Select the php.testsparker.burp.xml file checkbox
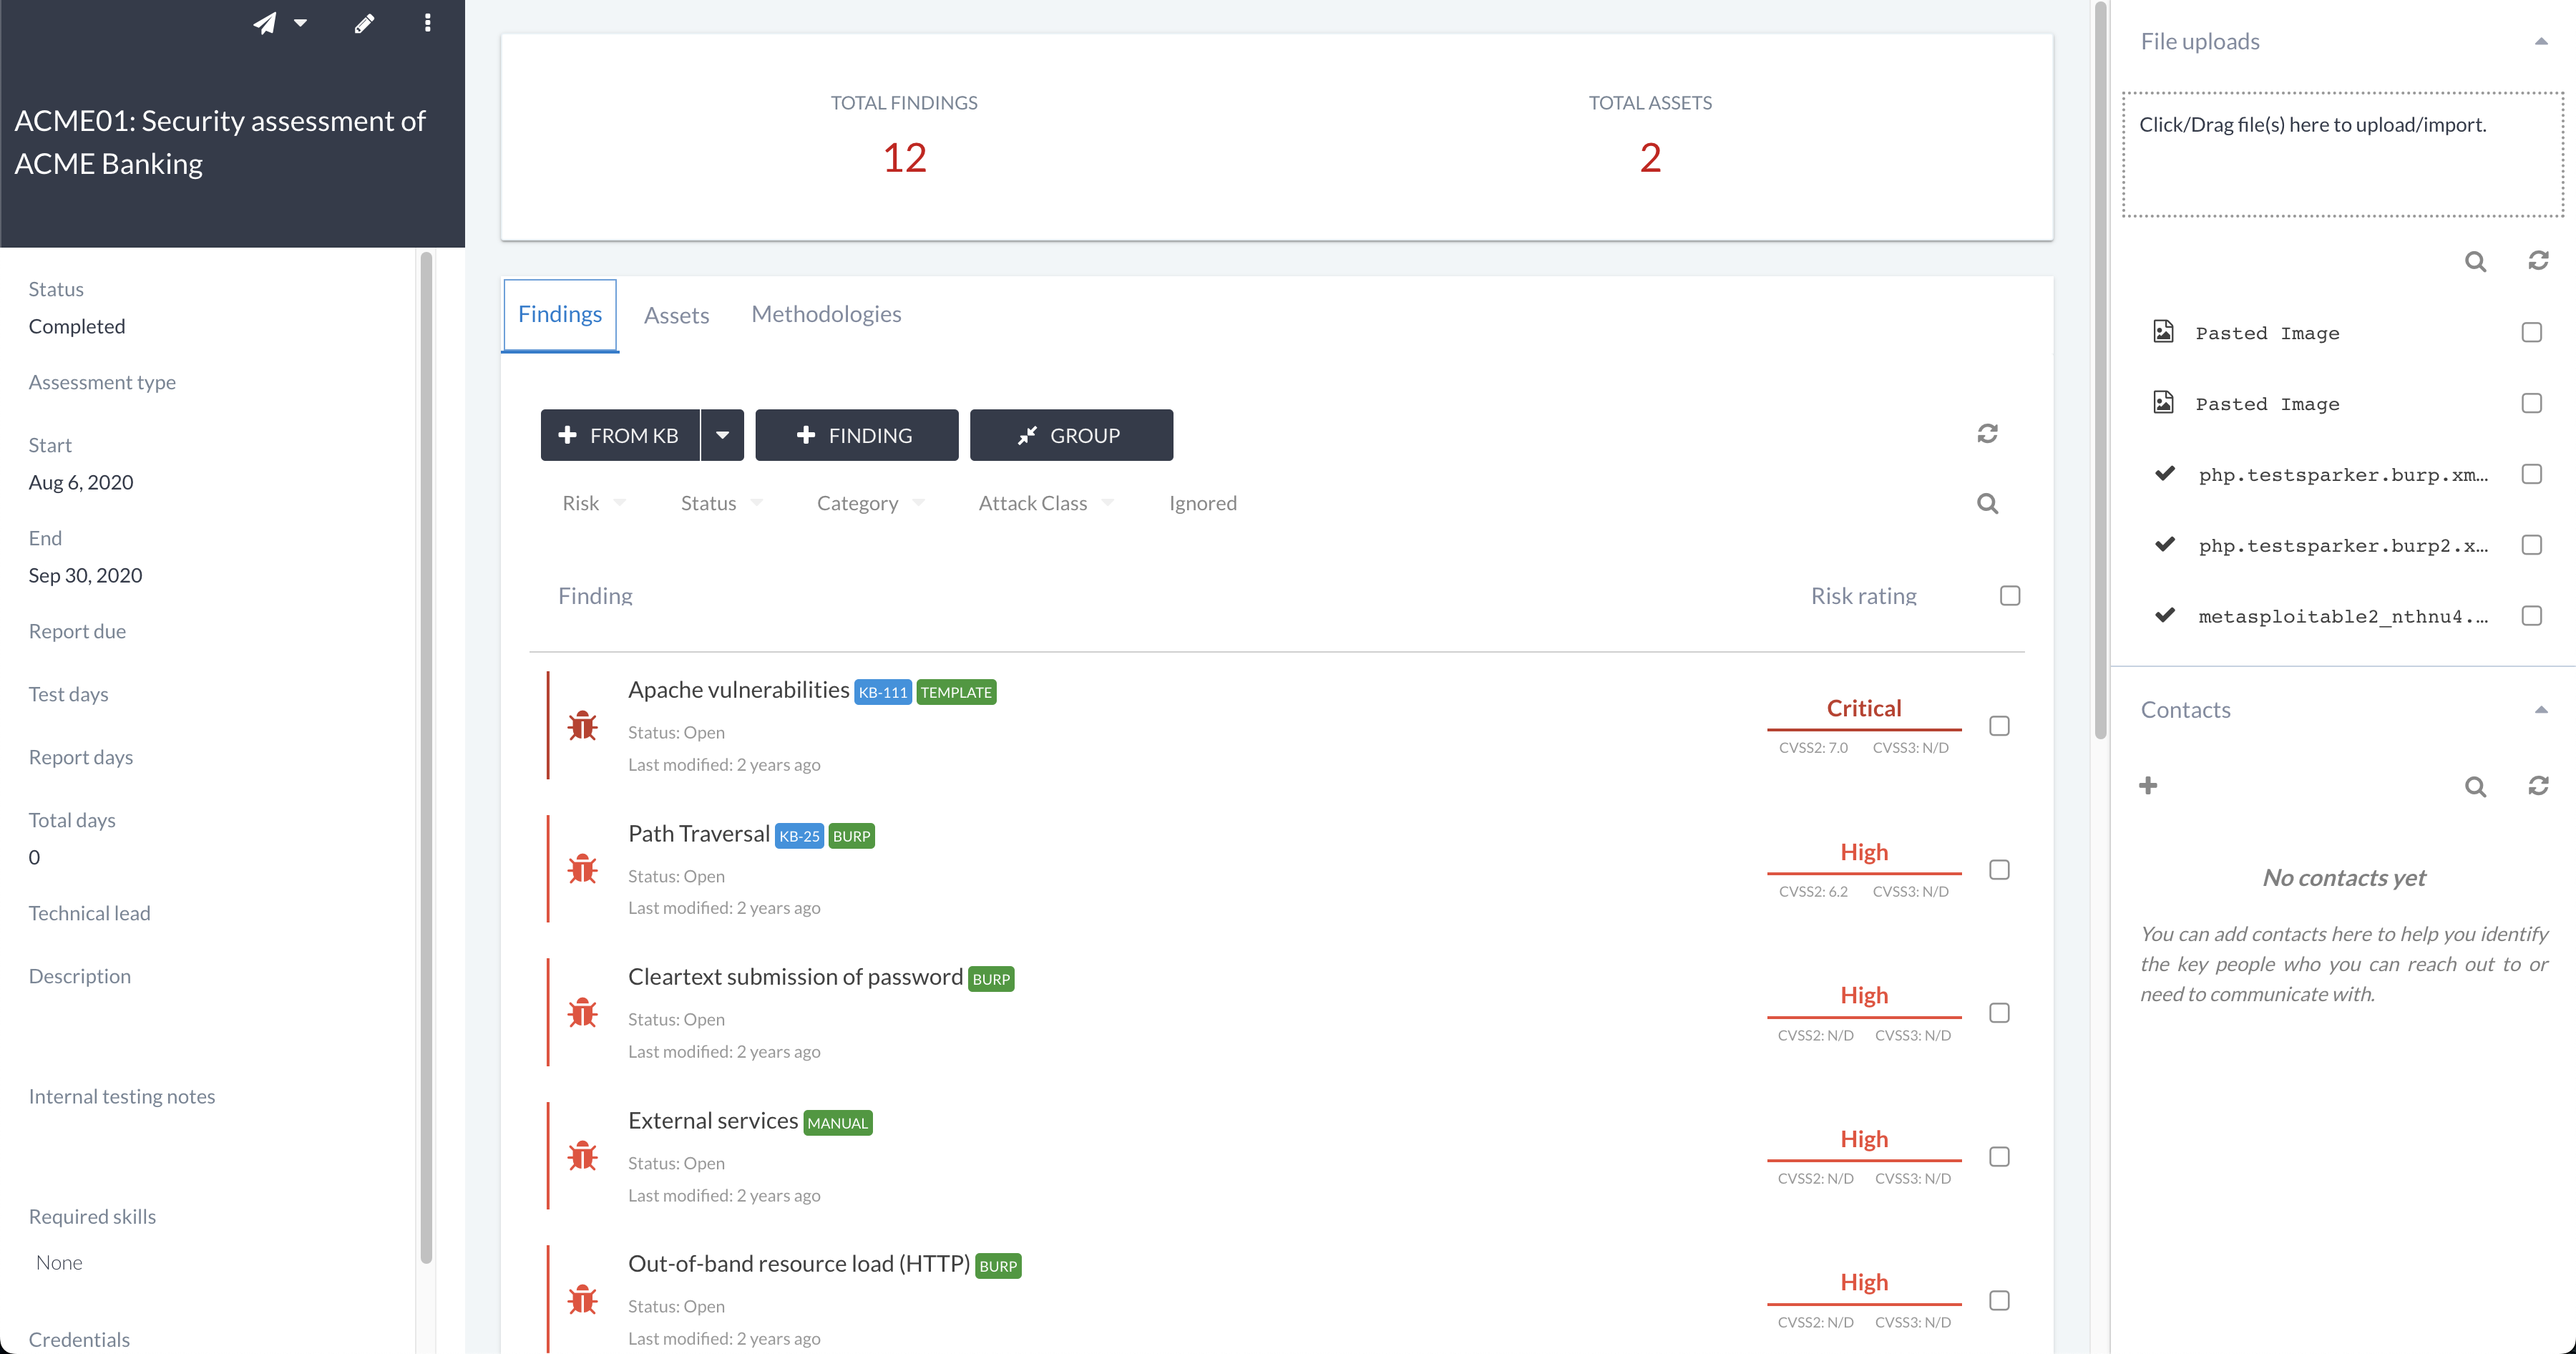The height and width of the screenshot is (1354, 2576). 2531,474
